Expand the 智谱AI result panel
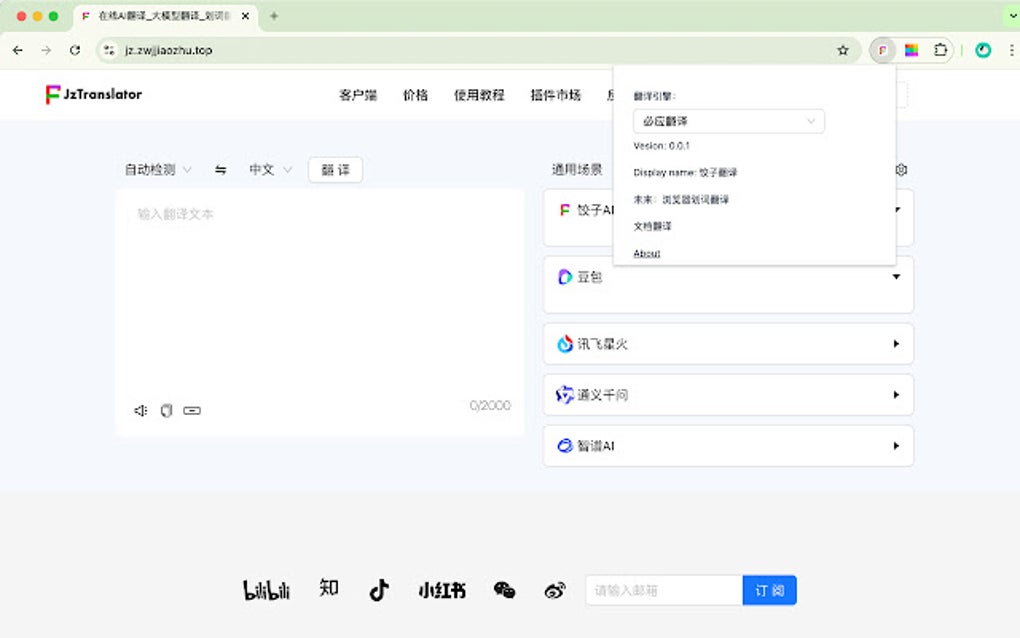The height and width of the screenshot is (638, 1020). (896, 445)
